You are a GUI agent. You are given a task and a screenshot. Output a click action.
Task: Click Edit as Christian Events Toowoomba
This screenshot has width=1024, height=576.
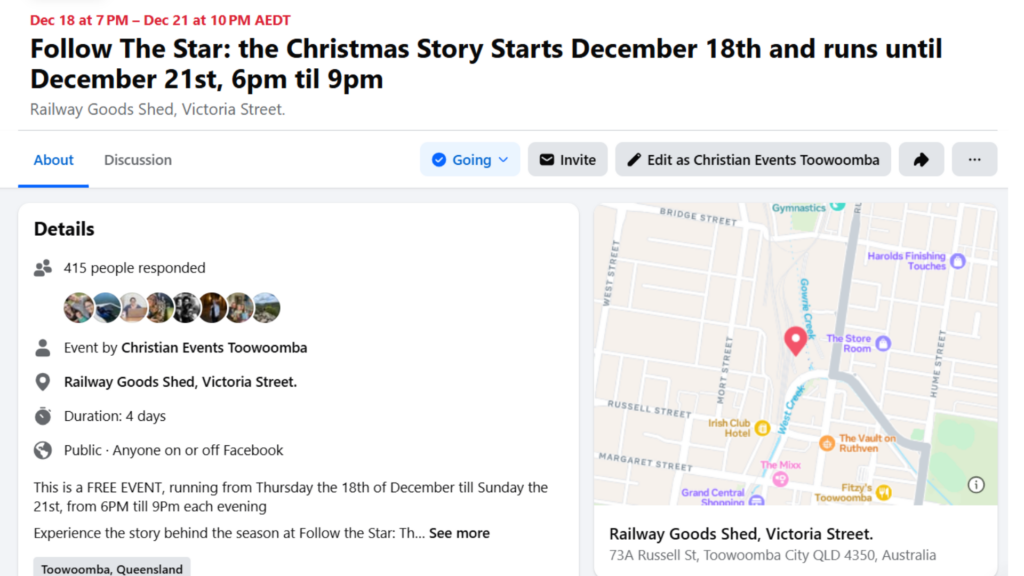tap(753, 160)
